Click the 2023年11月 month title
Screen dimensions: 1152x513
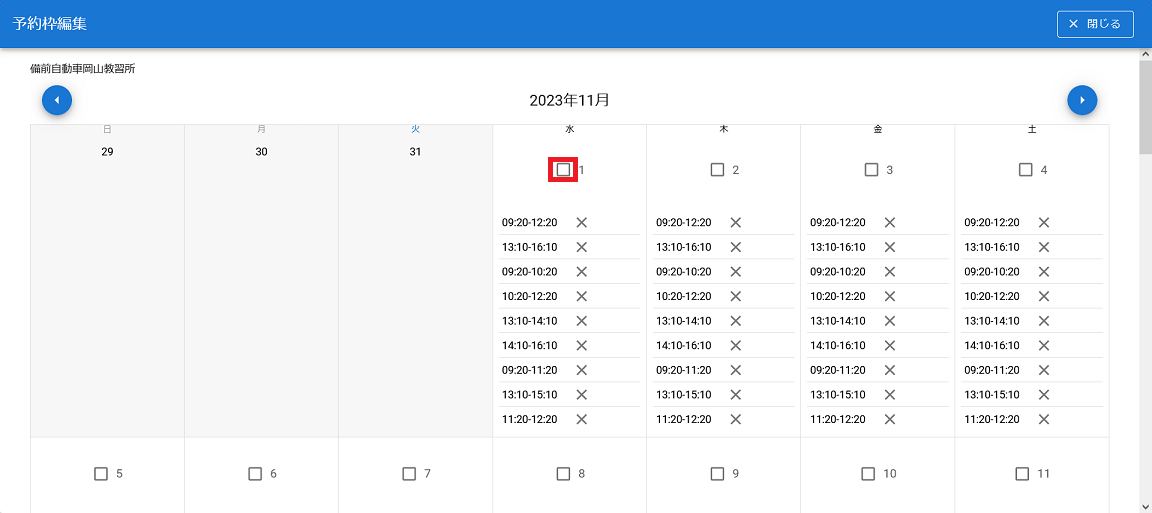[x=569, y=100]
